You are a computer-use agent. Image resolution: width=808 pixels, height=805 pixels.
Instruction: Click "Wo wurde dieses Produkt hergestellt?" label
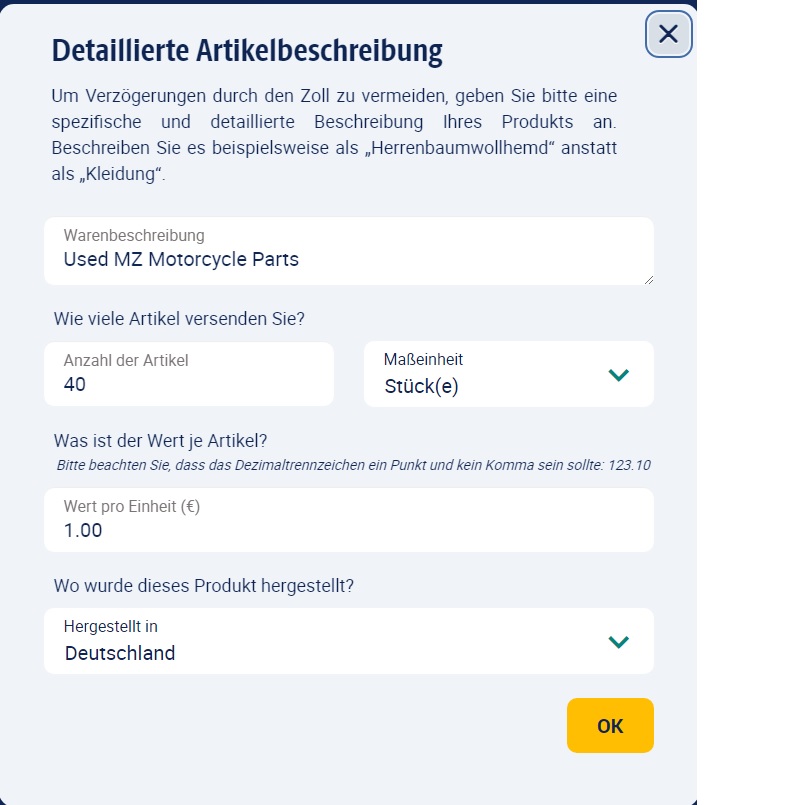204,585
